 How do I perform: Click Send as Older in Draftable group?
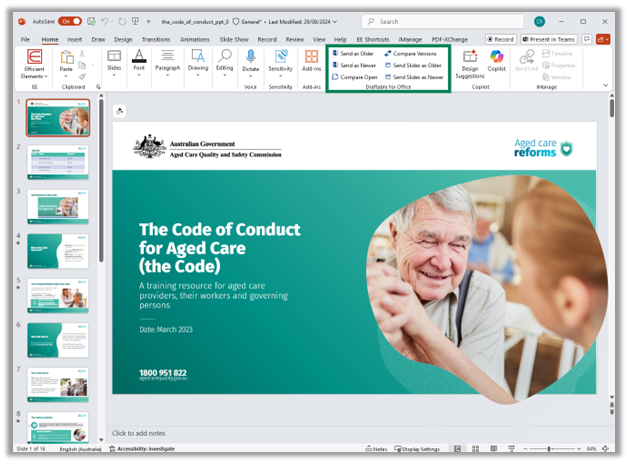pos(353,53)
